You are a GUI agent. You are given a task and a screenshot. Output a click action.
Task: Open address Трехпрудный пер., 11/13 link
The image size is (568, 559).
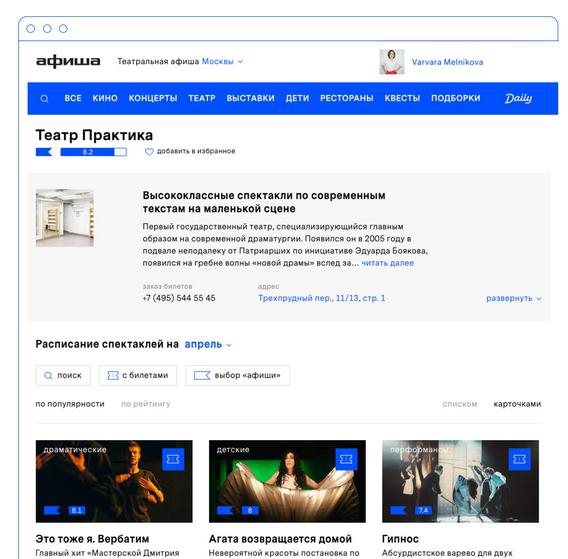pyautogui.click(x=321, y=298)
